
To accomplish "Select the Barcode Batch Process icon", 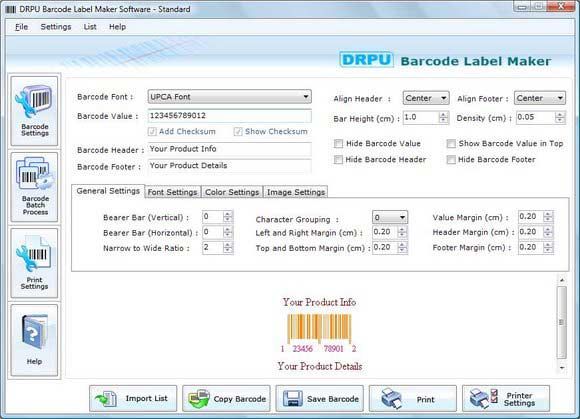I will 34,187.
